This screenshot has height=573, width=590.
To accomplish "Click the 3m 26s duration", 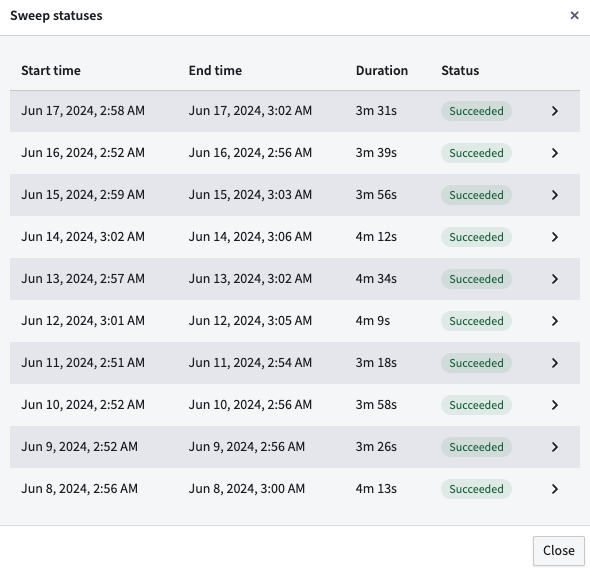I will (x=376, y=447).
